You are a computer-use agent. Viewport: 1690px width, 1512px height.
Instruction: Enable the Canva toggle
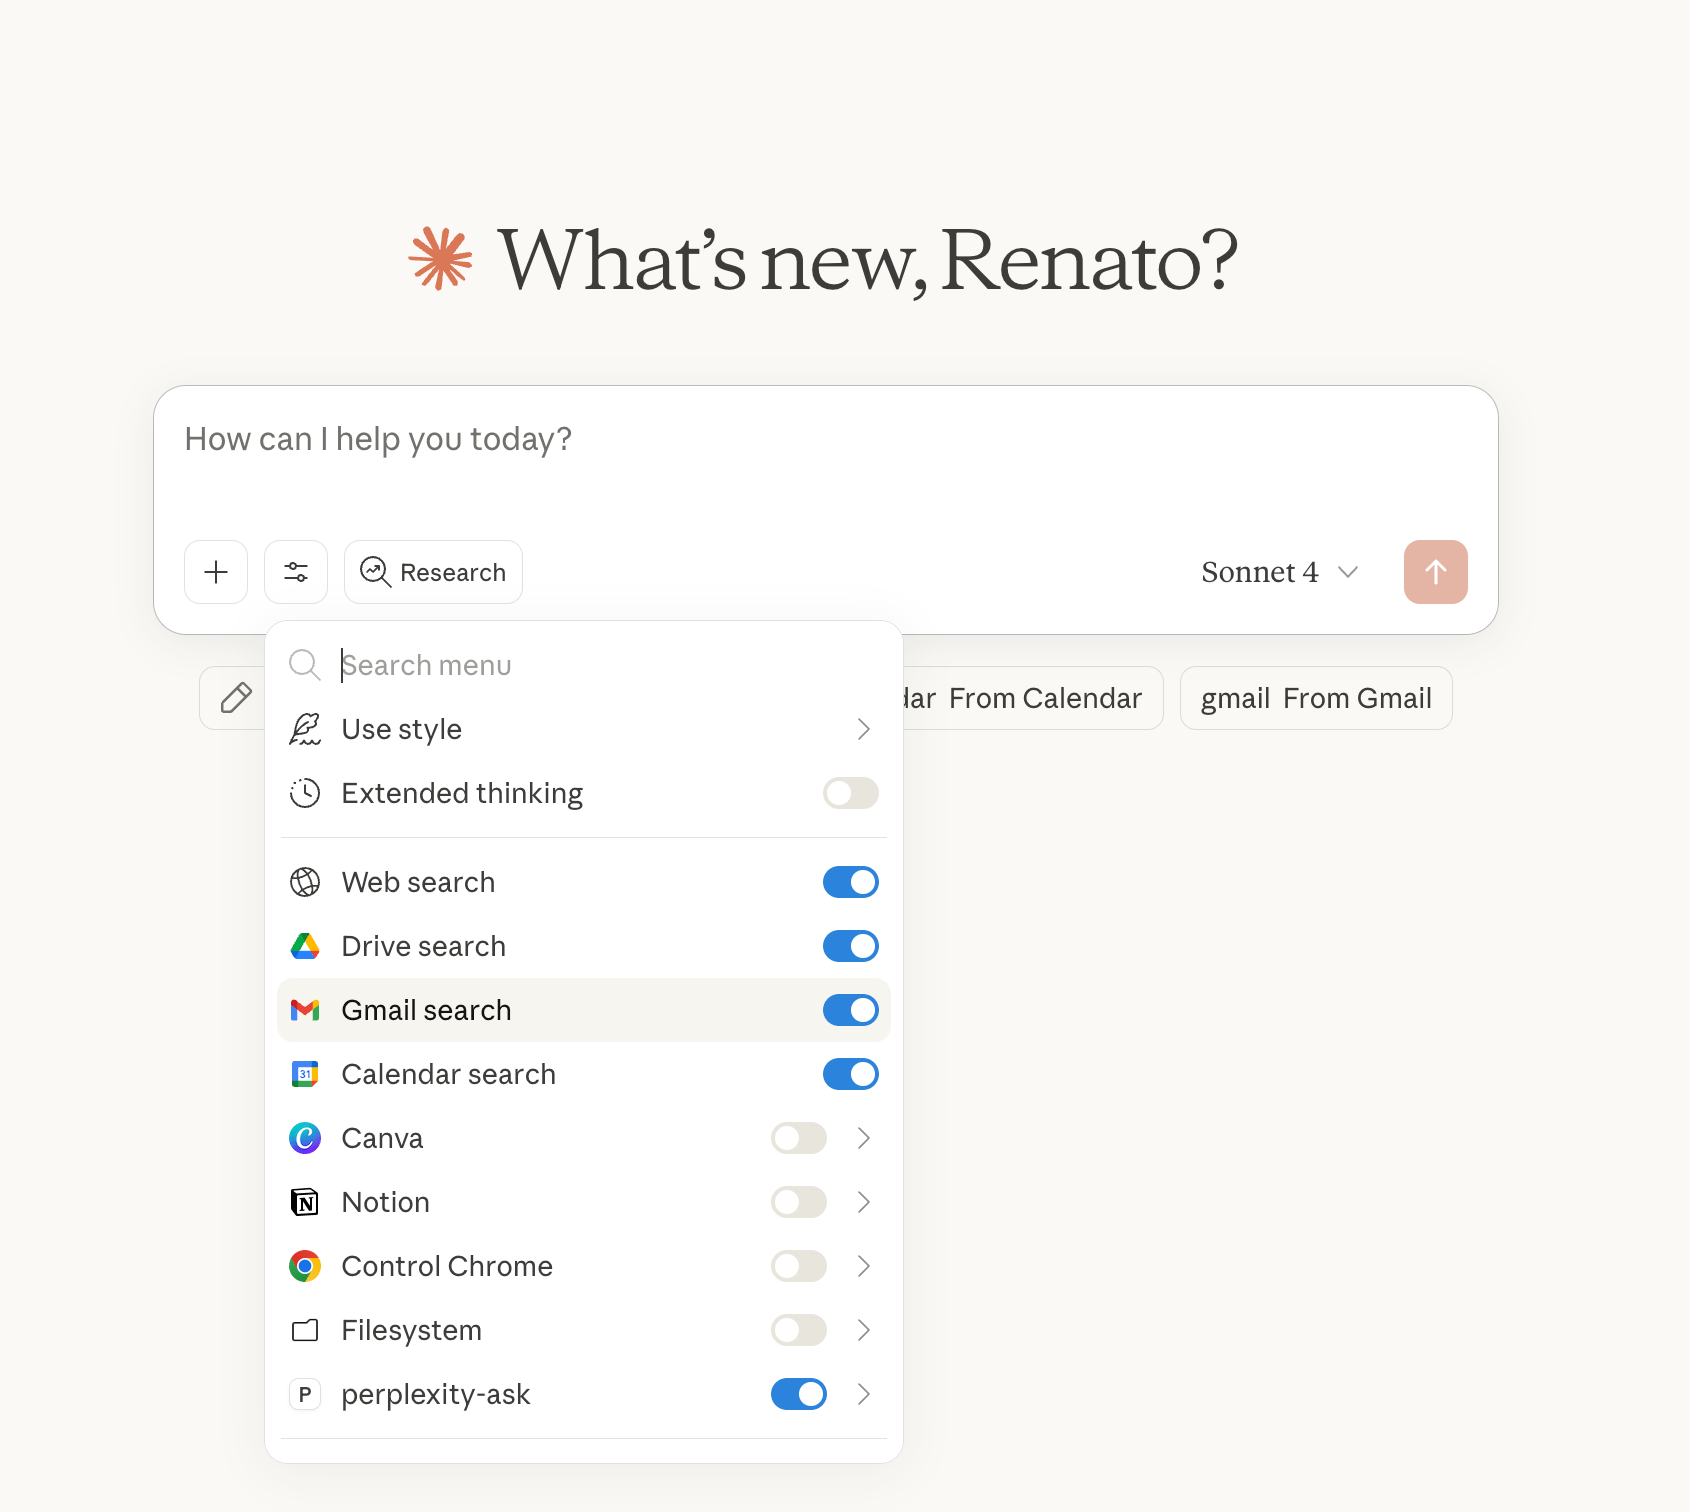pyautogui.click(x=799, y=1138)
